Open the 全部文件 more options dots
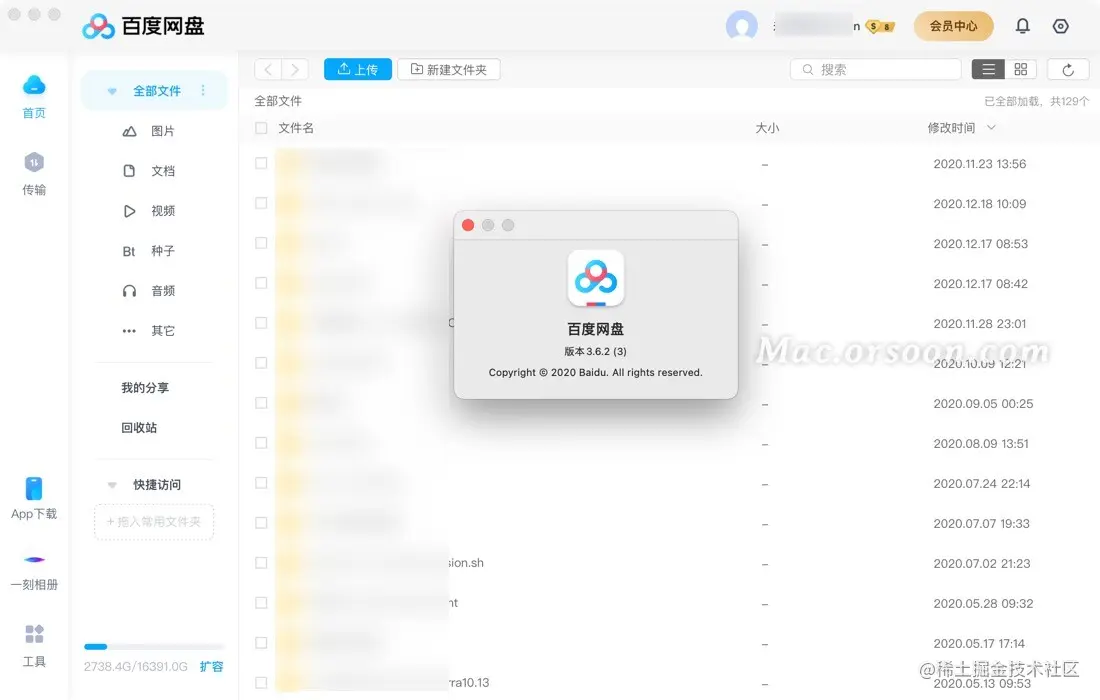 click(x=203, y=90)
